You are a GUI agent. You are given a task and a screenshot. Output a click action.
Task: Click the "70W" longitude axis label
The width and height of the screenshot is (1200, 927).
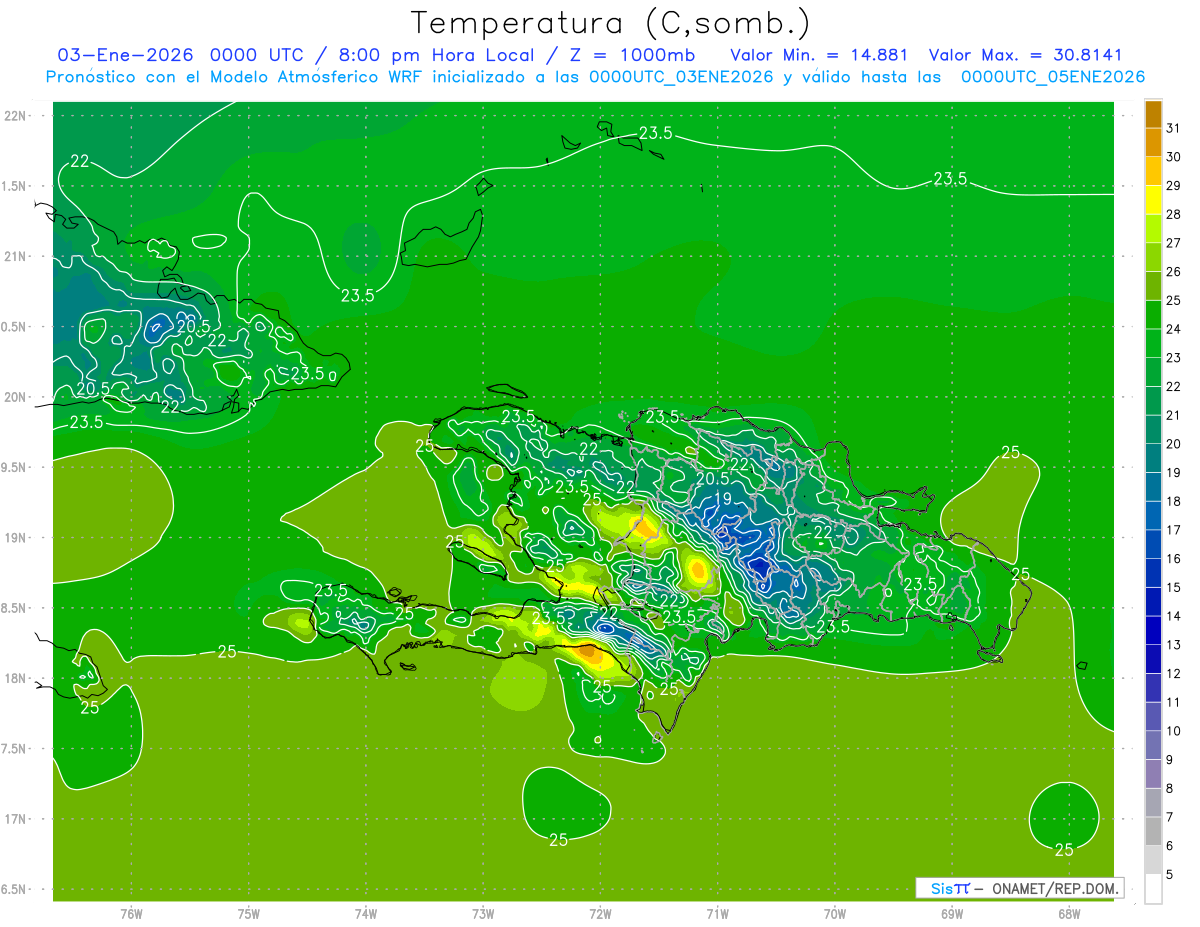coord(834,914)
